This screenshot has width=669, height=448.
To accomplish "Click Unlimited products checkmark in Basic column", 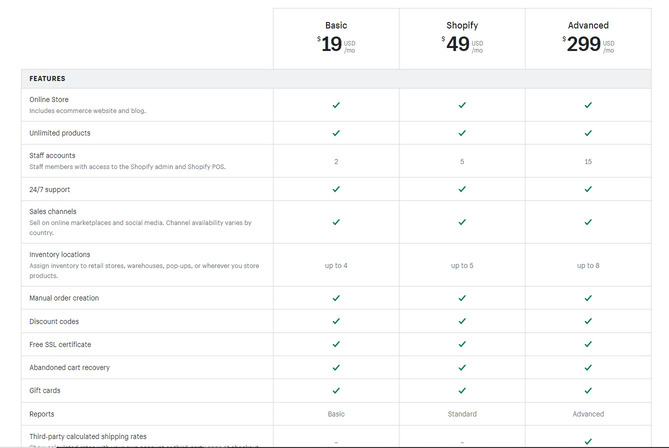I will (336, 133).
